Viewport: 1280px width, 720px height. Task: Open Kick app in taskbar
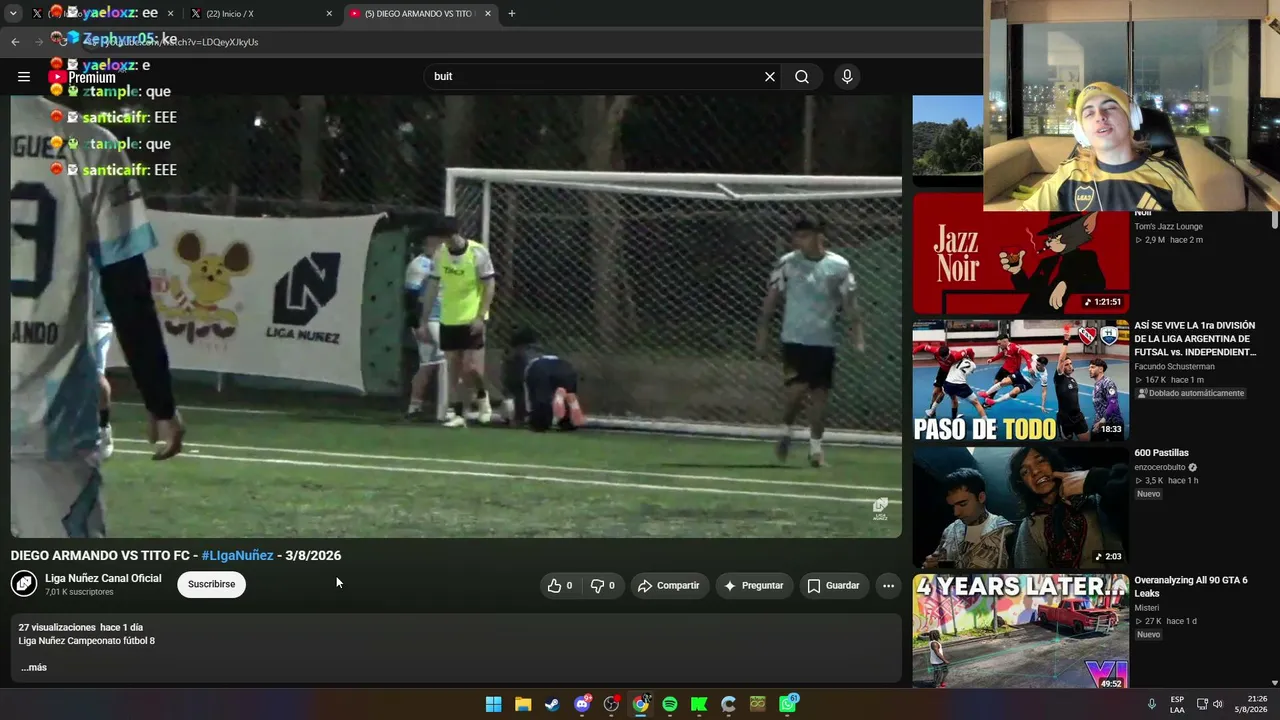699,704
